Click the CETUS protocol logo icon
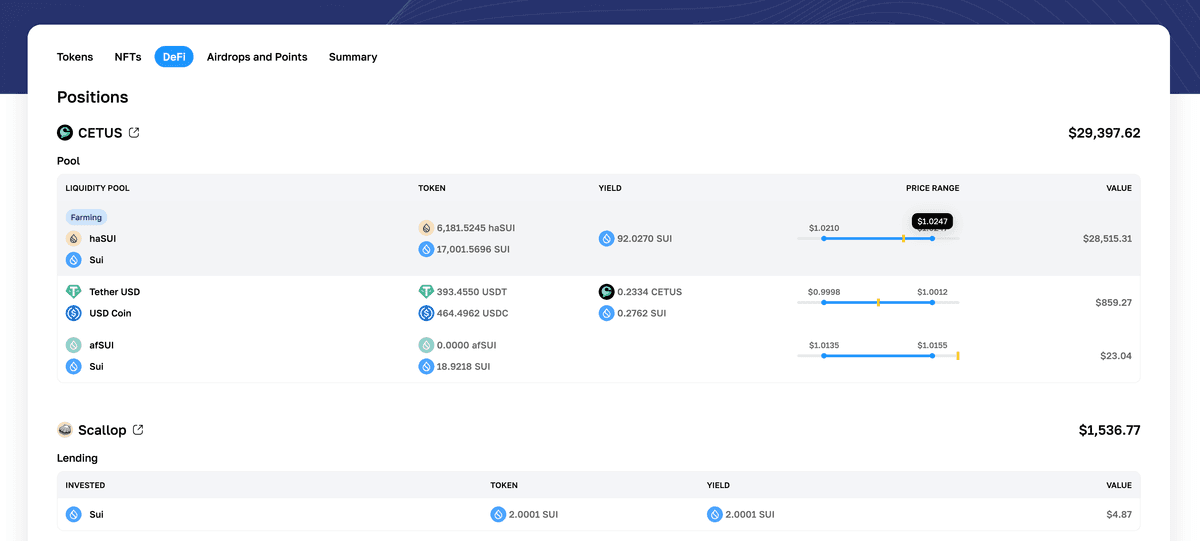The height and width of the screenshot is (541, 1200). pos(65,133)
